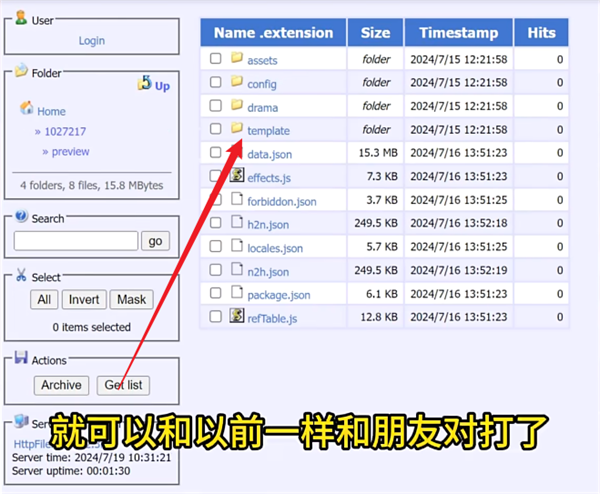Click the Up folder navigation icon
Viewport: 600px width, 494px height.
tap(145, 84)
